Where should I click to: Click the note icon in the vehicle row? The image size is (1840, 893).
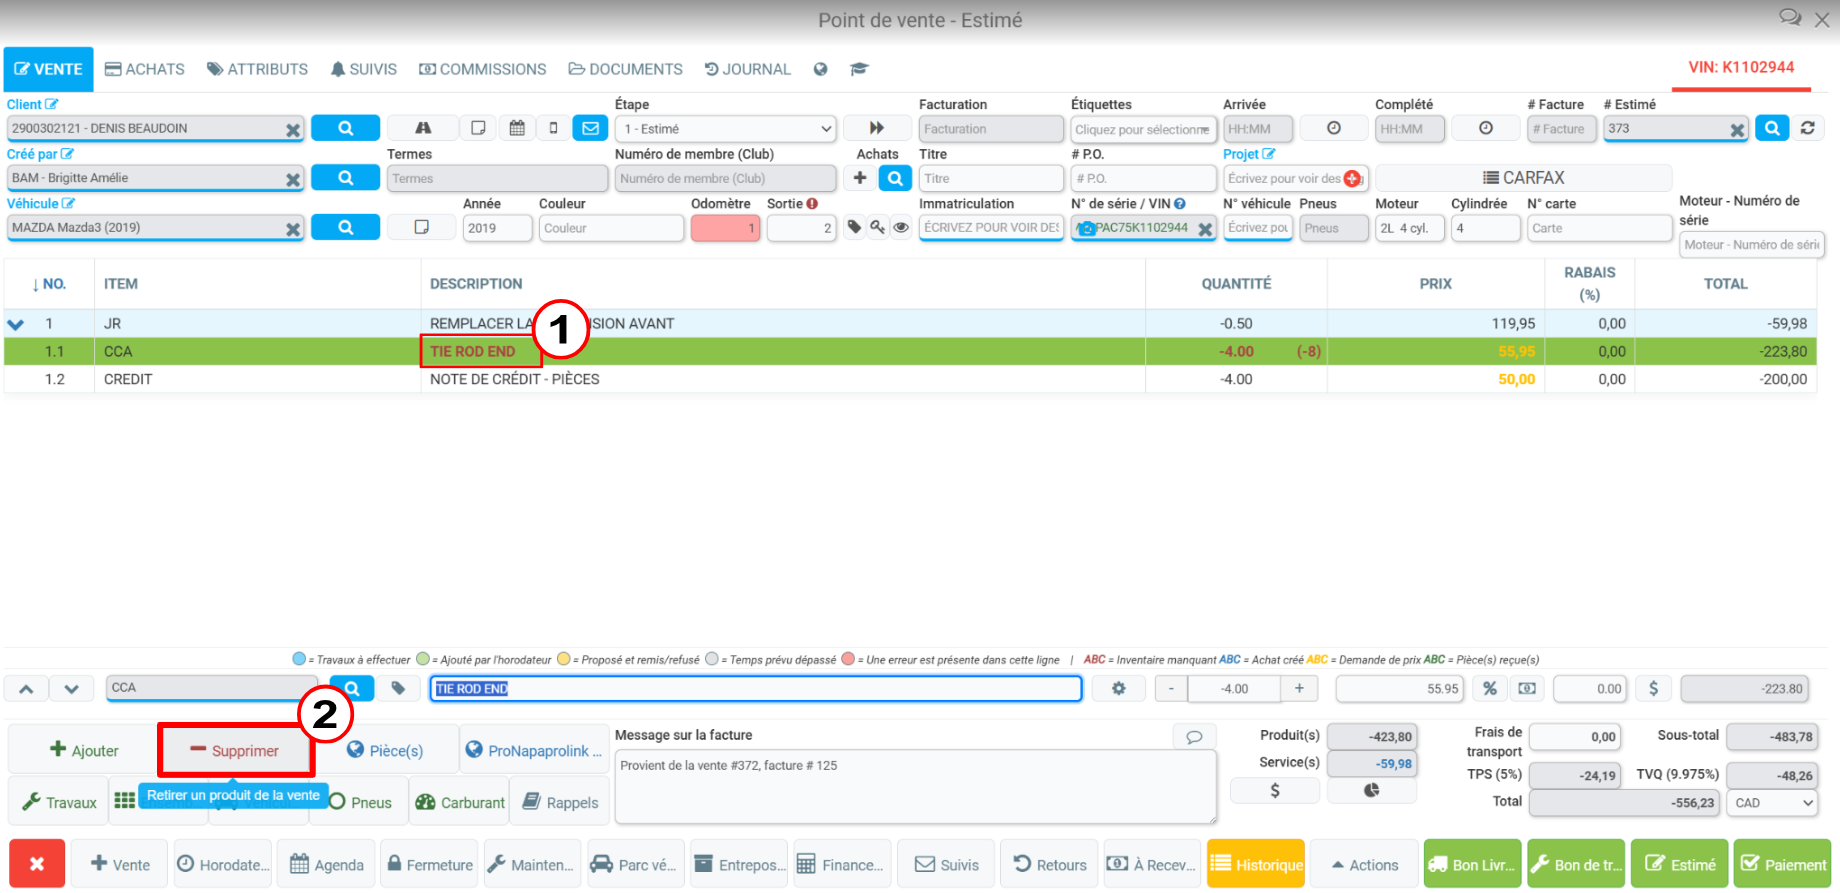[x=422, y=227]
